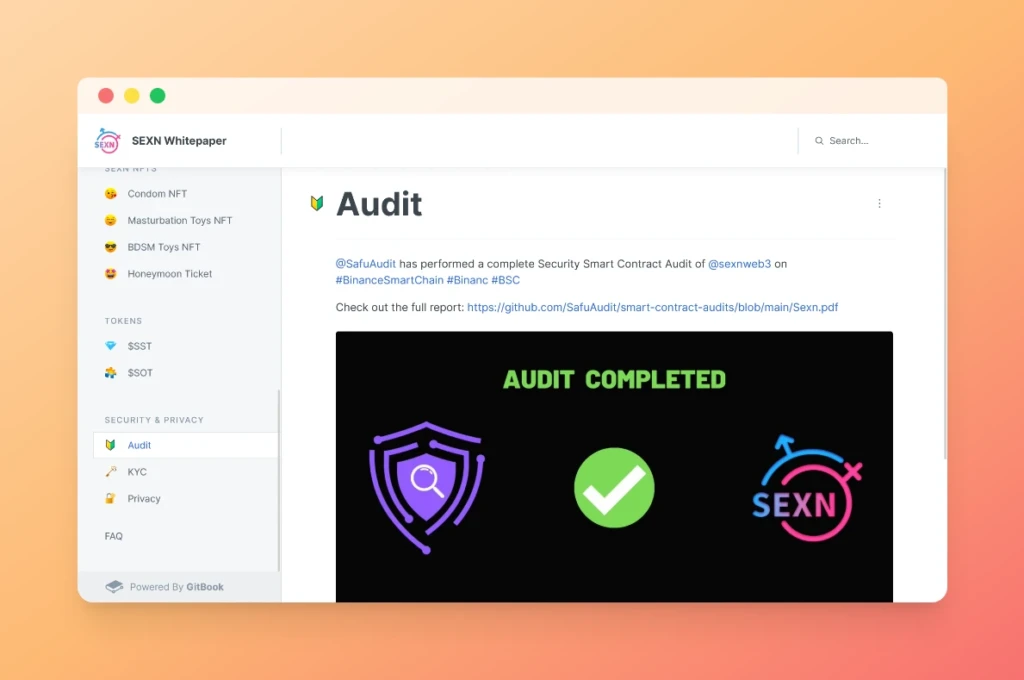Click the SEXN logo in the header
This screenshot has height=680, width=1024.
107,140
